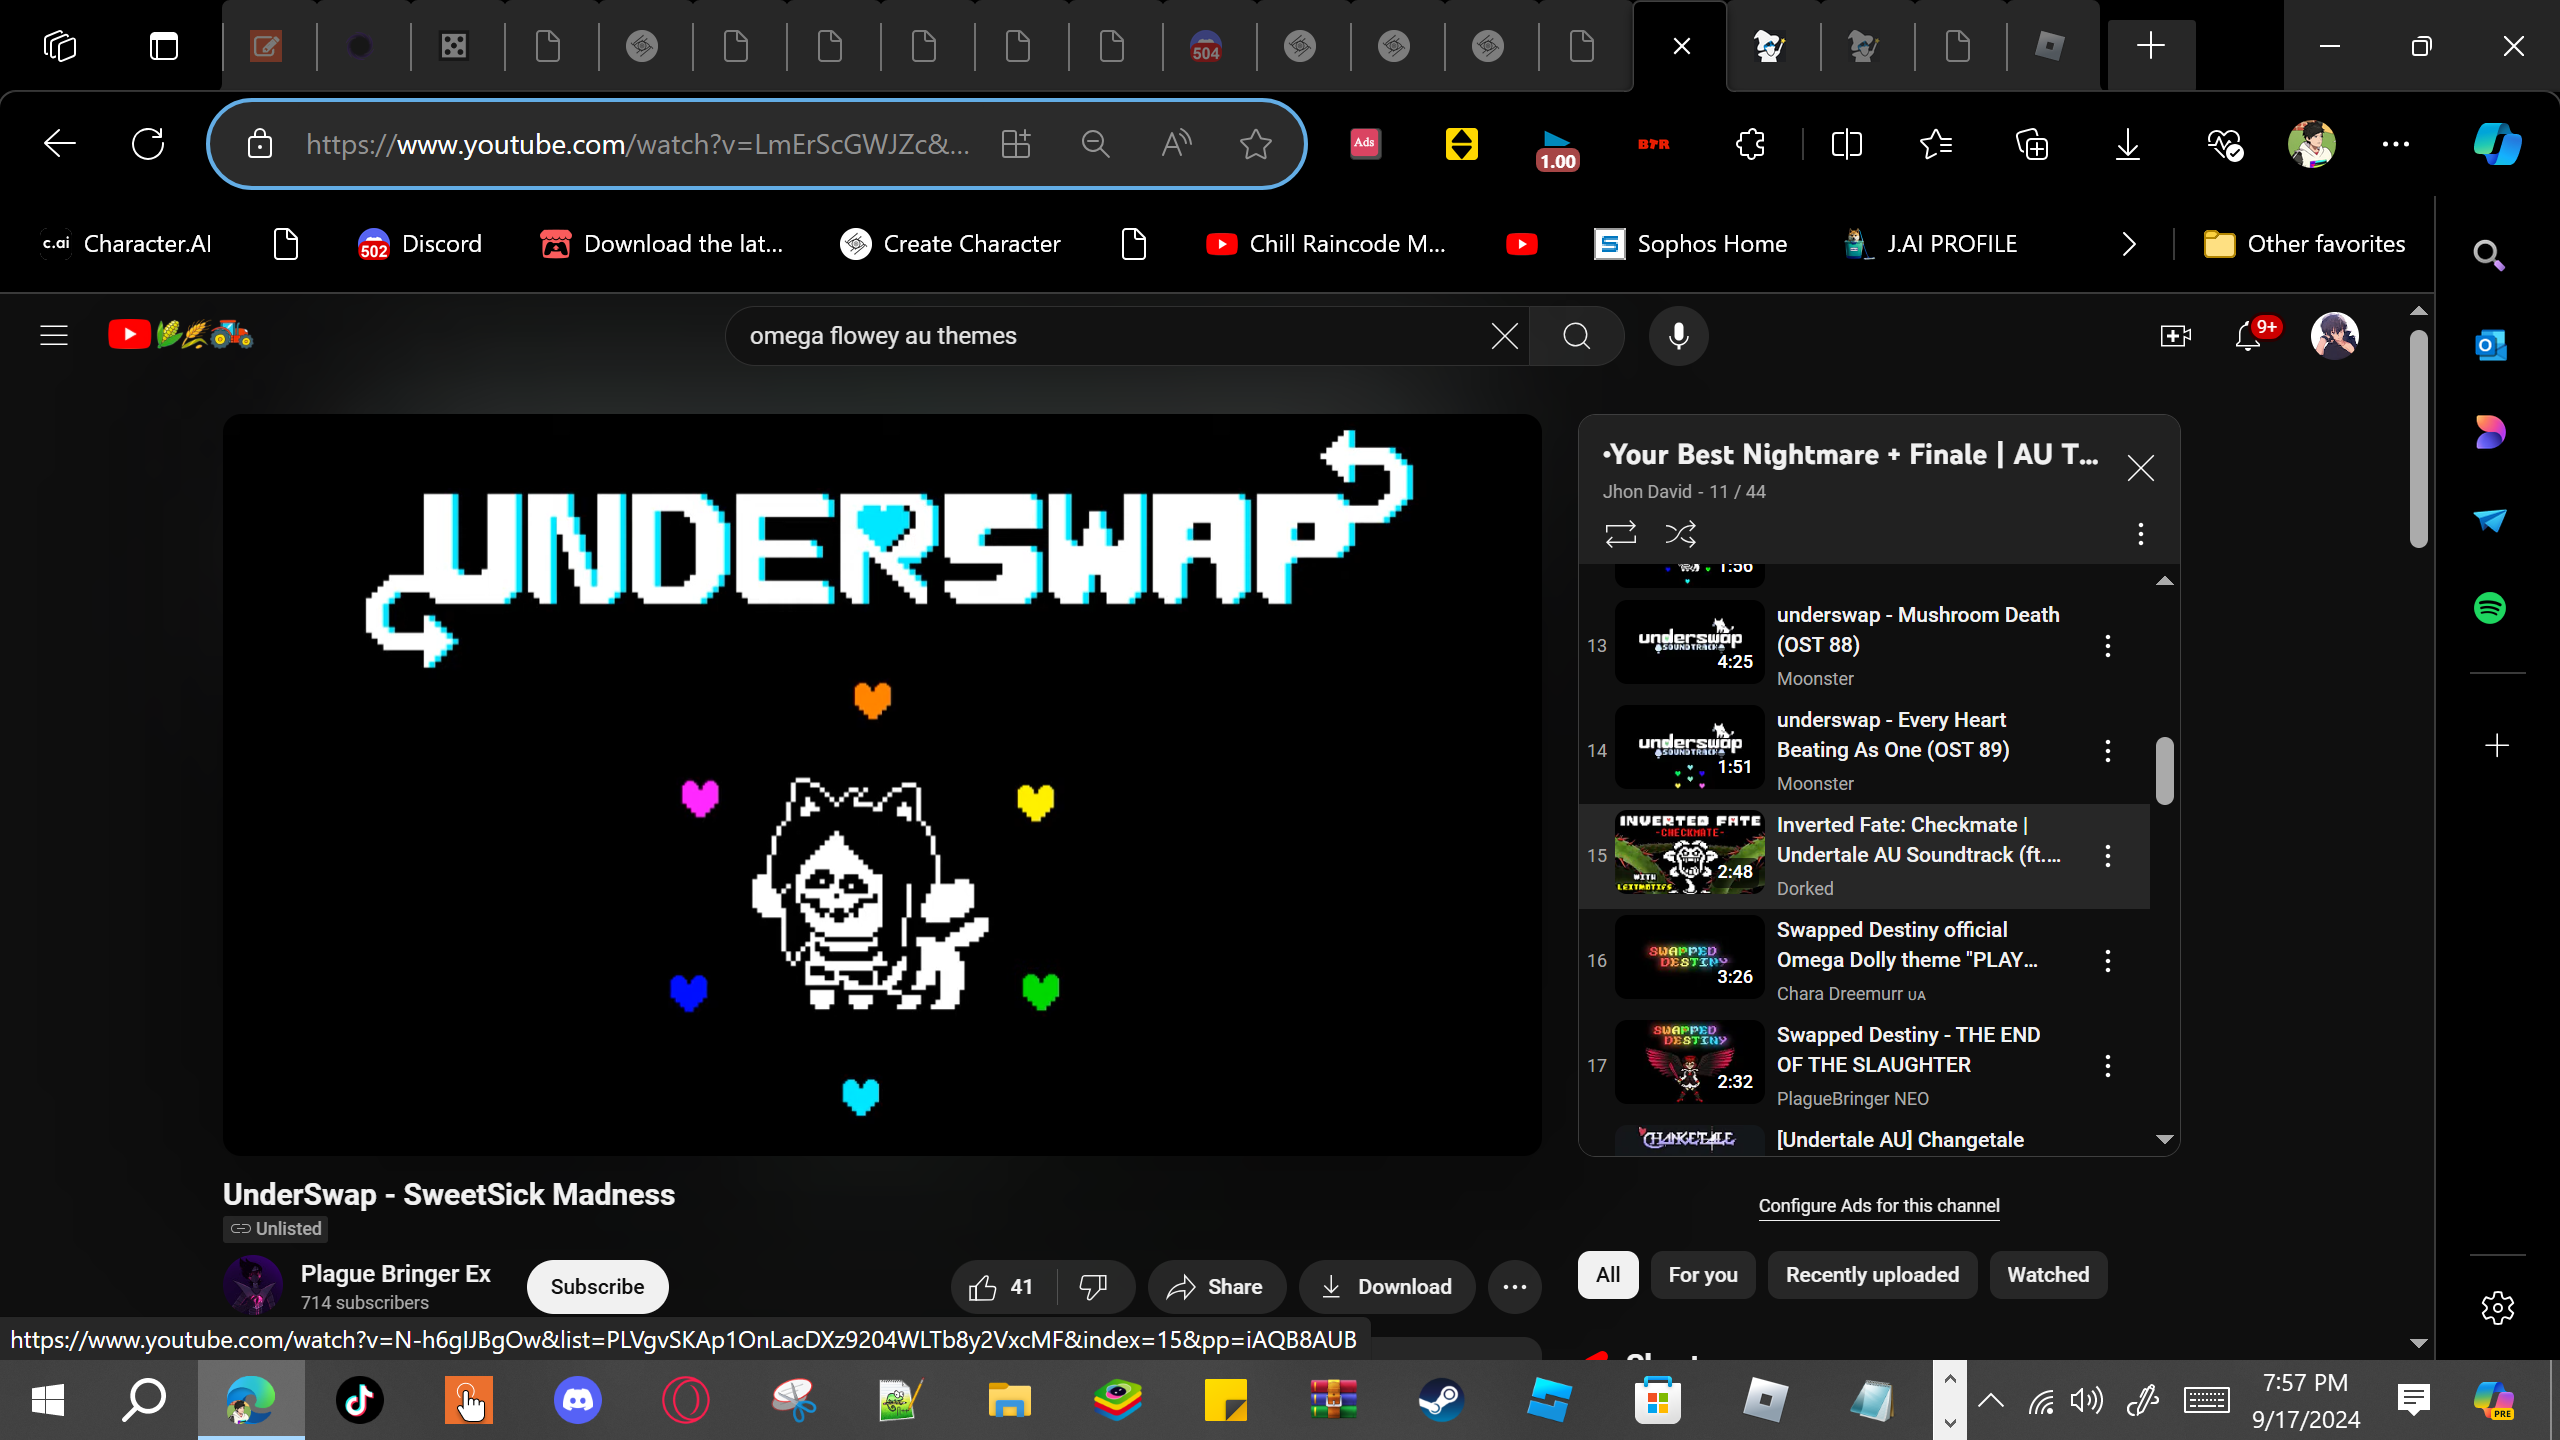Toggle playlist loop mode

pos(1620,534)
